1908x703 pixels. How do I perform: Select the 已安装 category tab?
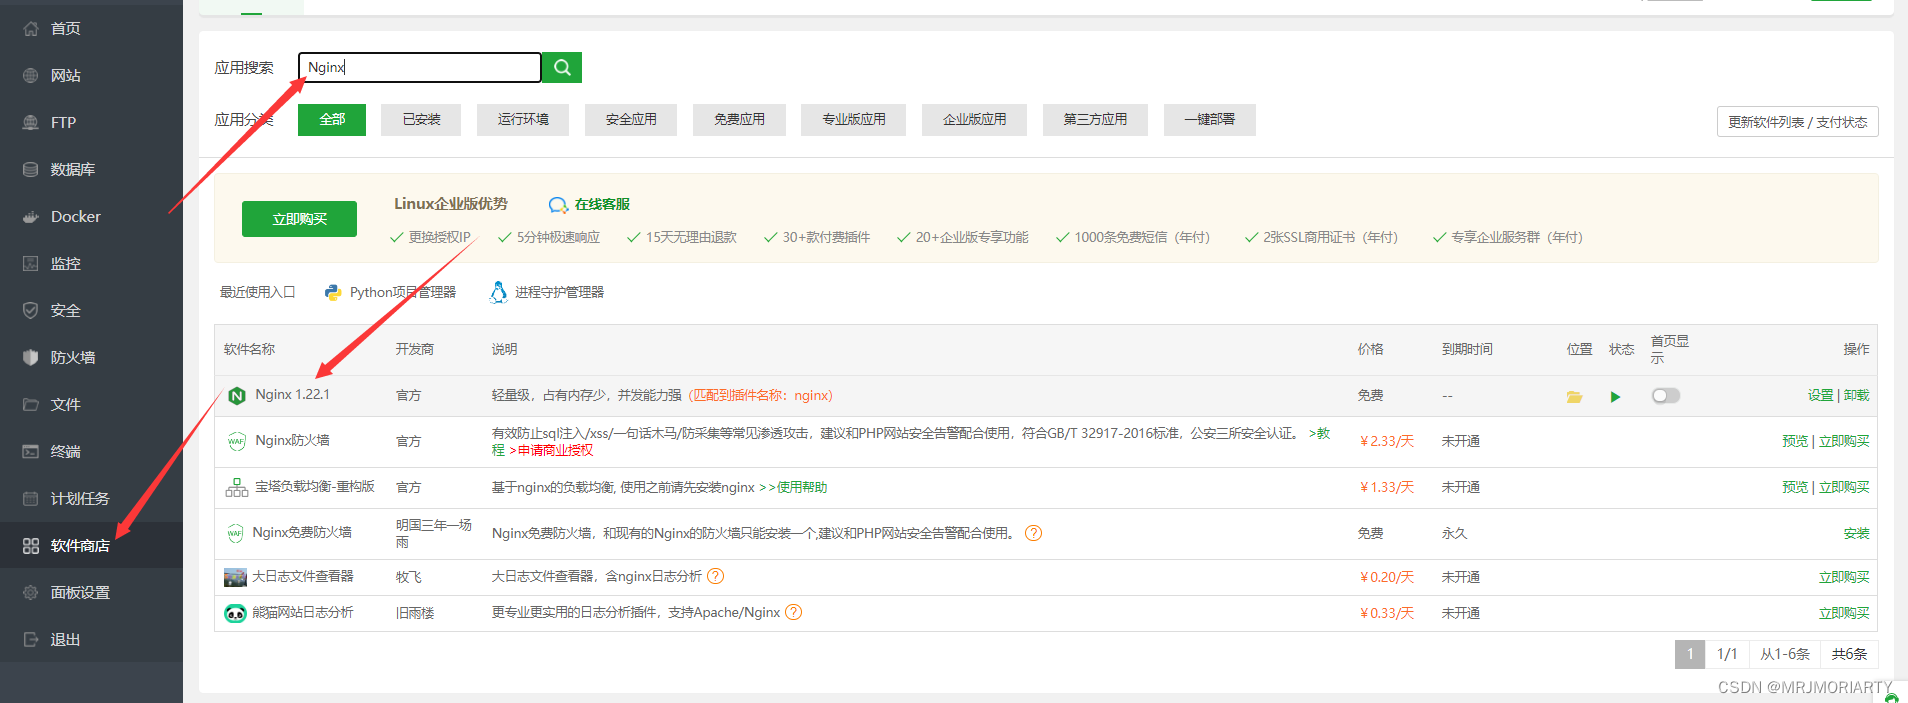[x=421, y=119]
